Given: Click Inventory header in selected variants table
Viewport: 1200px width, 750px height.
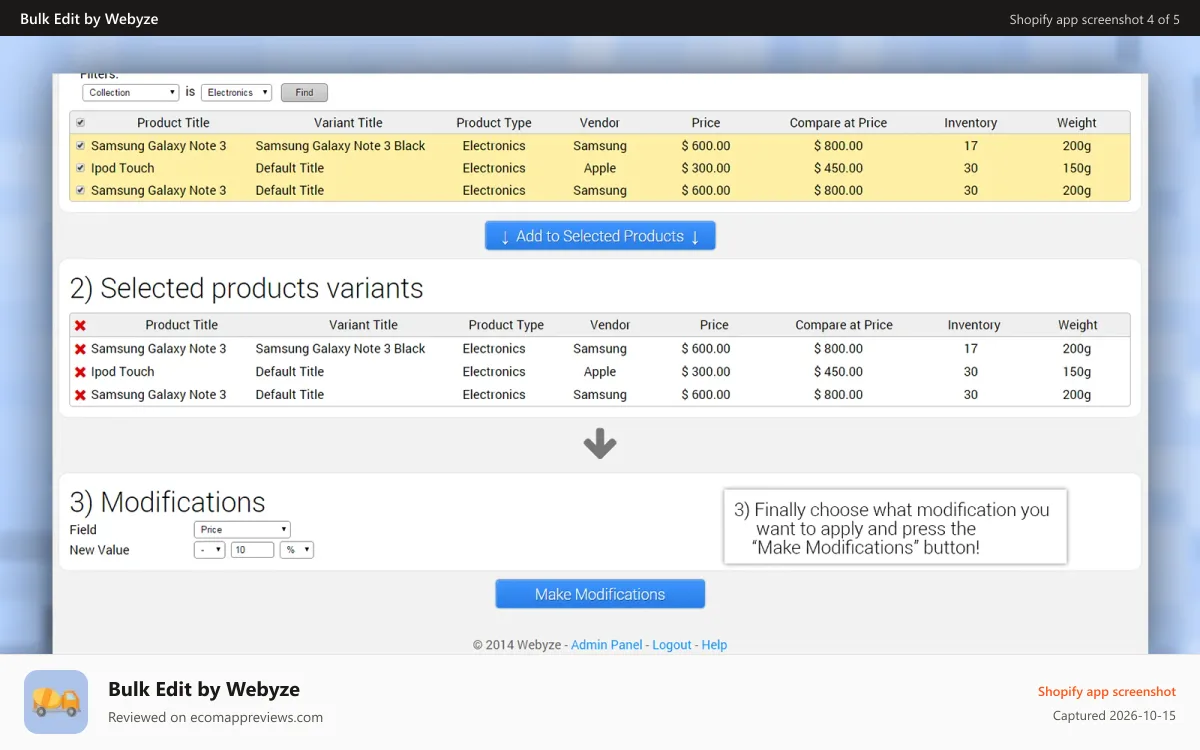Looking at the screenshot, I should pos(974,325).
